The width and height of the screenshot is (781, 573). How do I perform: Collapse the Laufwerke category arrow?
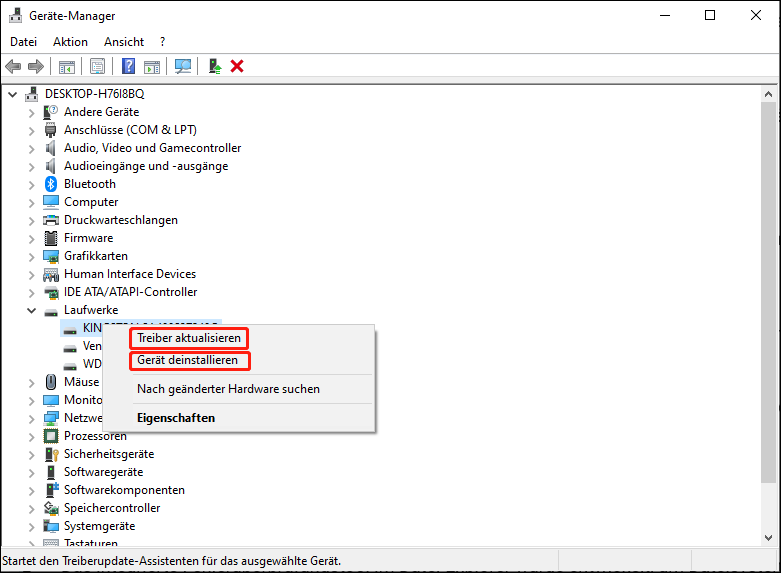[x=31, y=310]
